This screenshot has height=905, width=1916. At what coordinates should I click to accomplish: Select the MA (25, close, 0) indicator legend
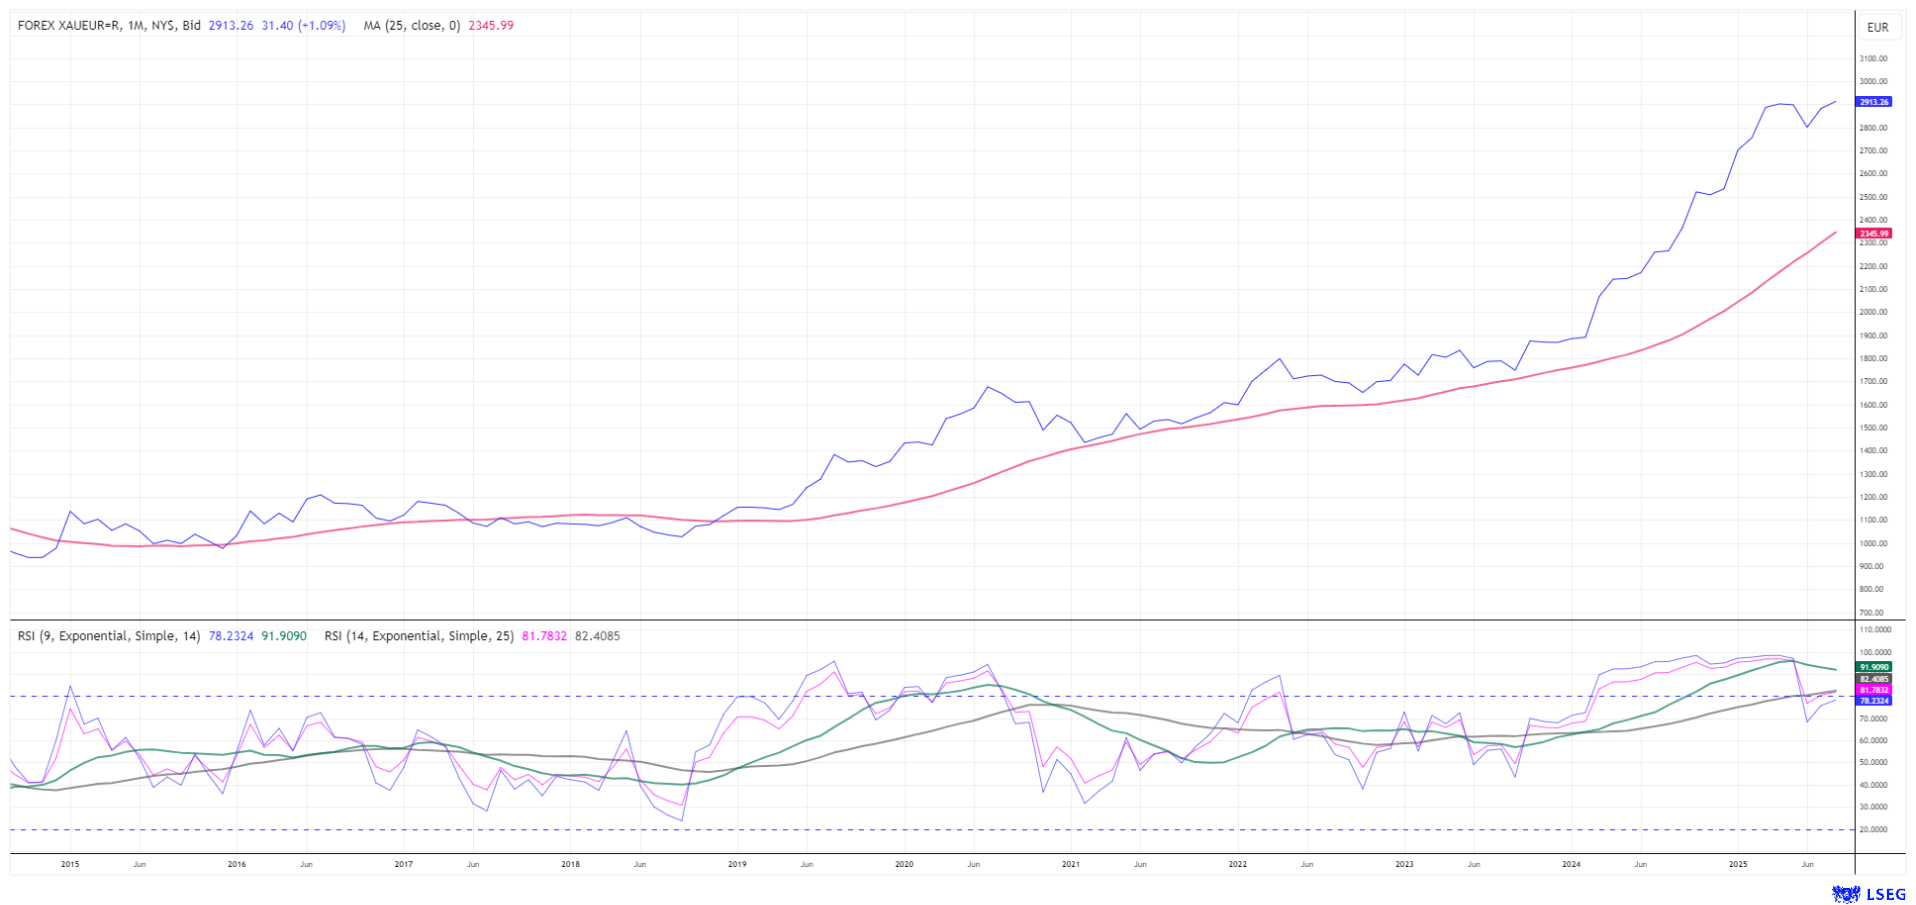[x=411, y=26]
